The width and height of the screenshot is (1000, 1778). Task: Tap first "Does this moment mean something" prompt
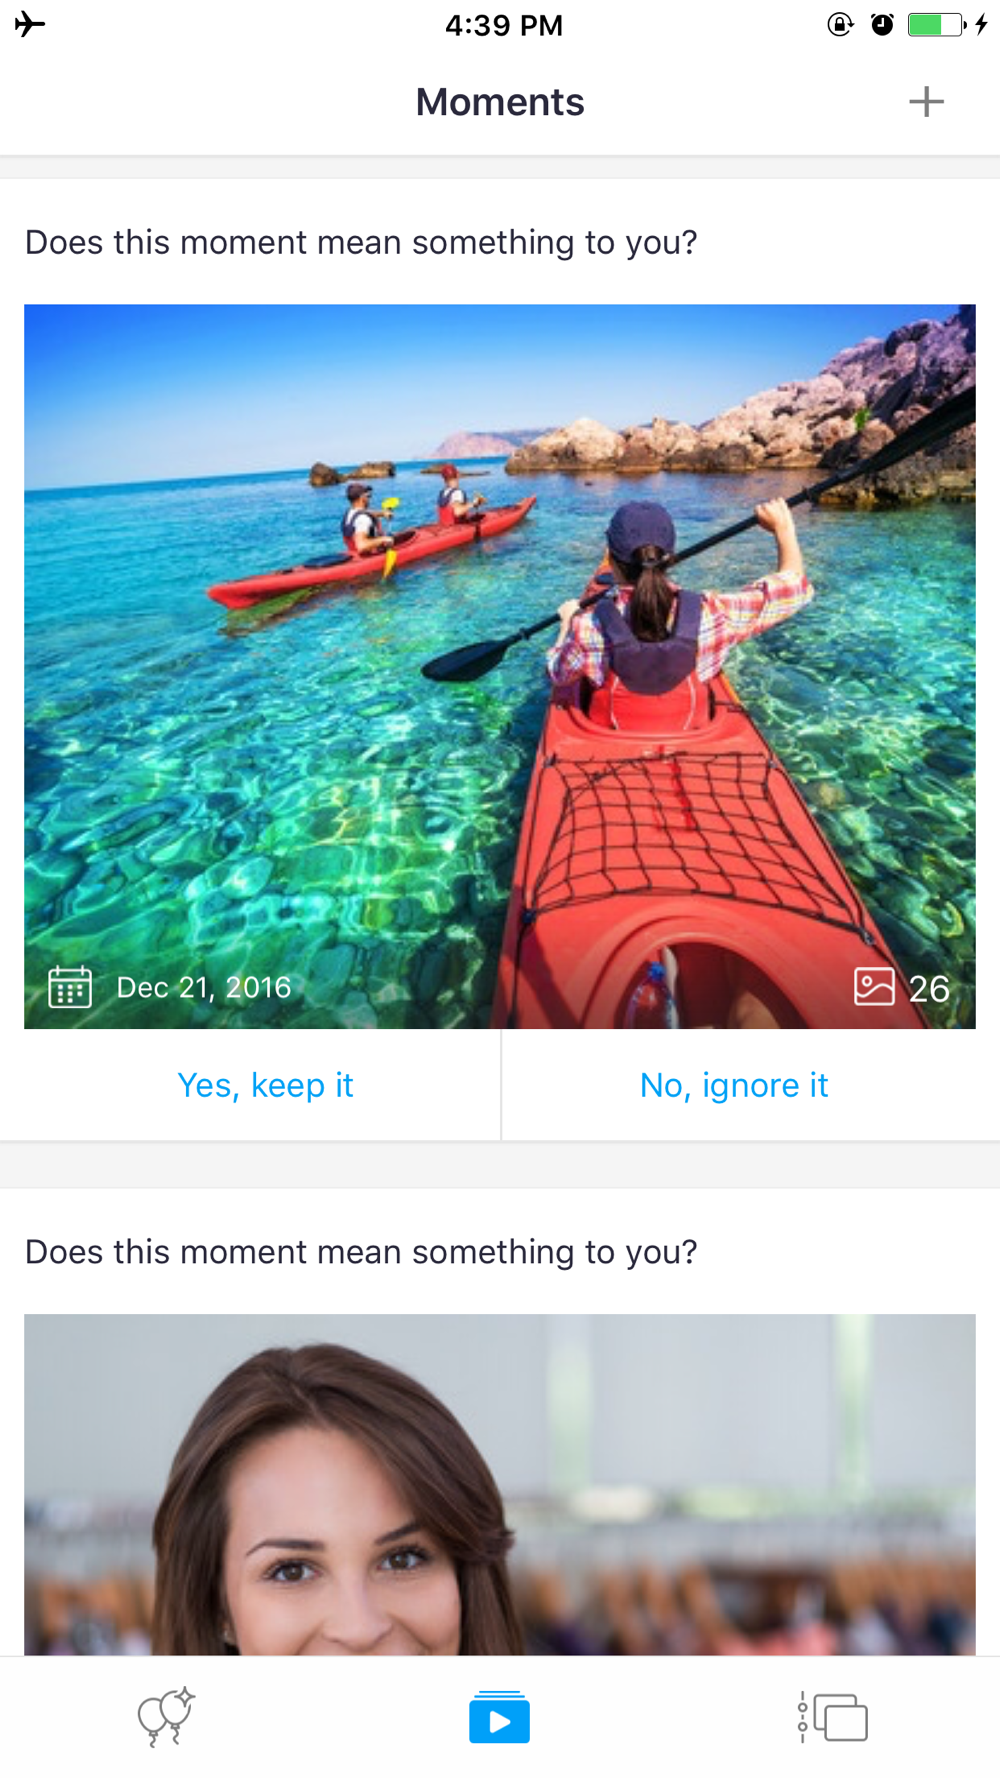click(x=361, y=243)
